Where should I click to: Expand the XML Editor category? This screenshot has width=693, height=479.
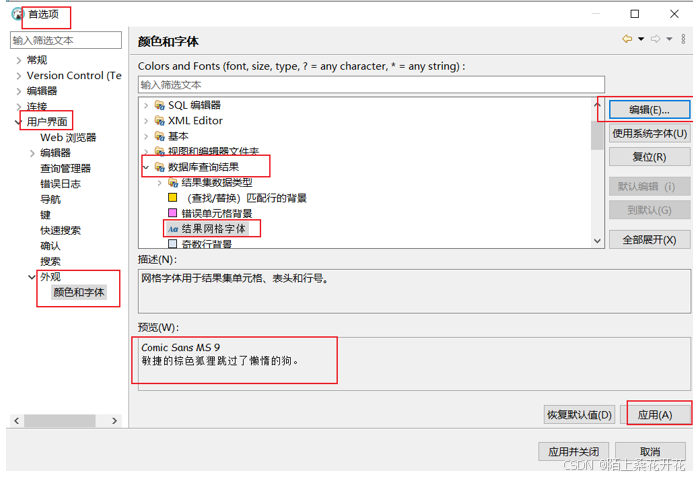point(146,121)
